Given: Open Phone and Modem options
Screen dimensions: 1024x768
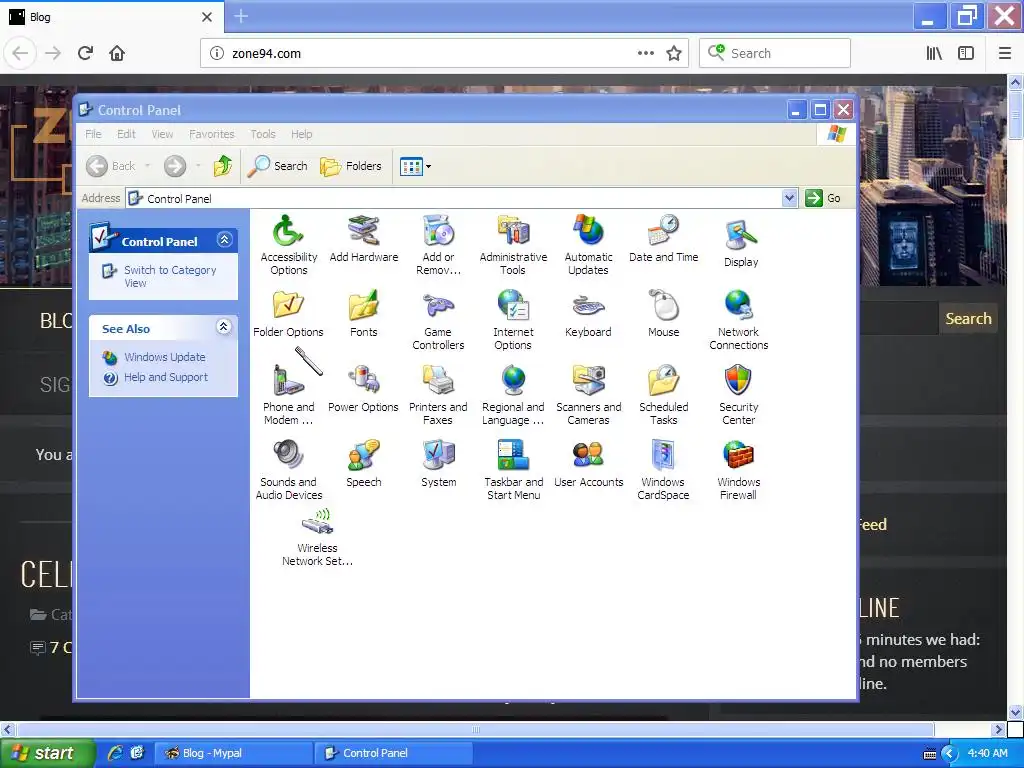Looking at the screenshot, I should [x=288, y=395].
